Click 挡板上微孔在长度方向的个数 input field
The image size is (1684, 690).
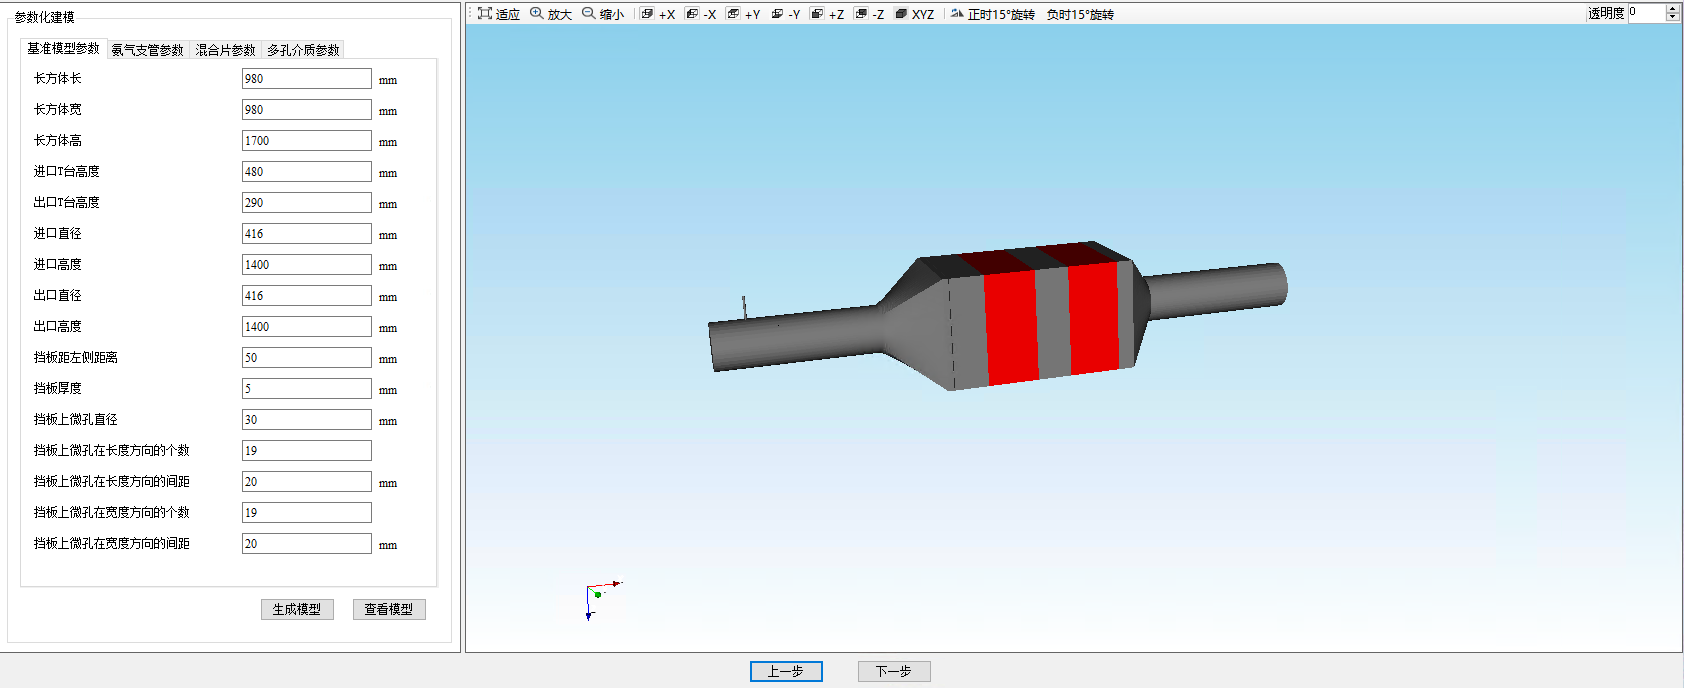tap(307, 451)
